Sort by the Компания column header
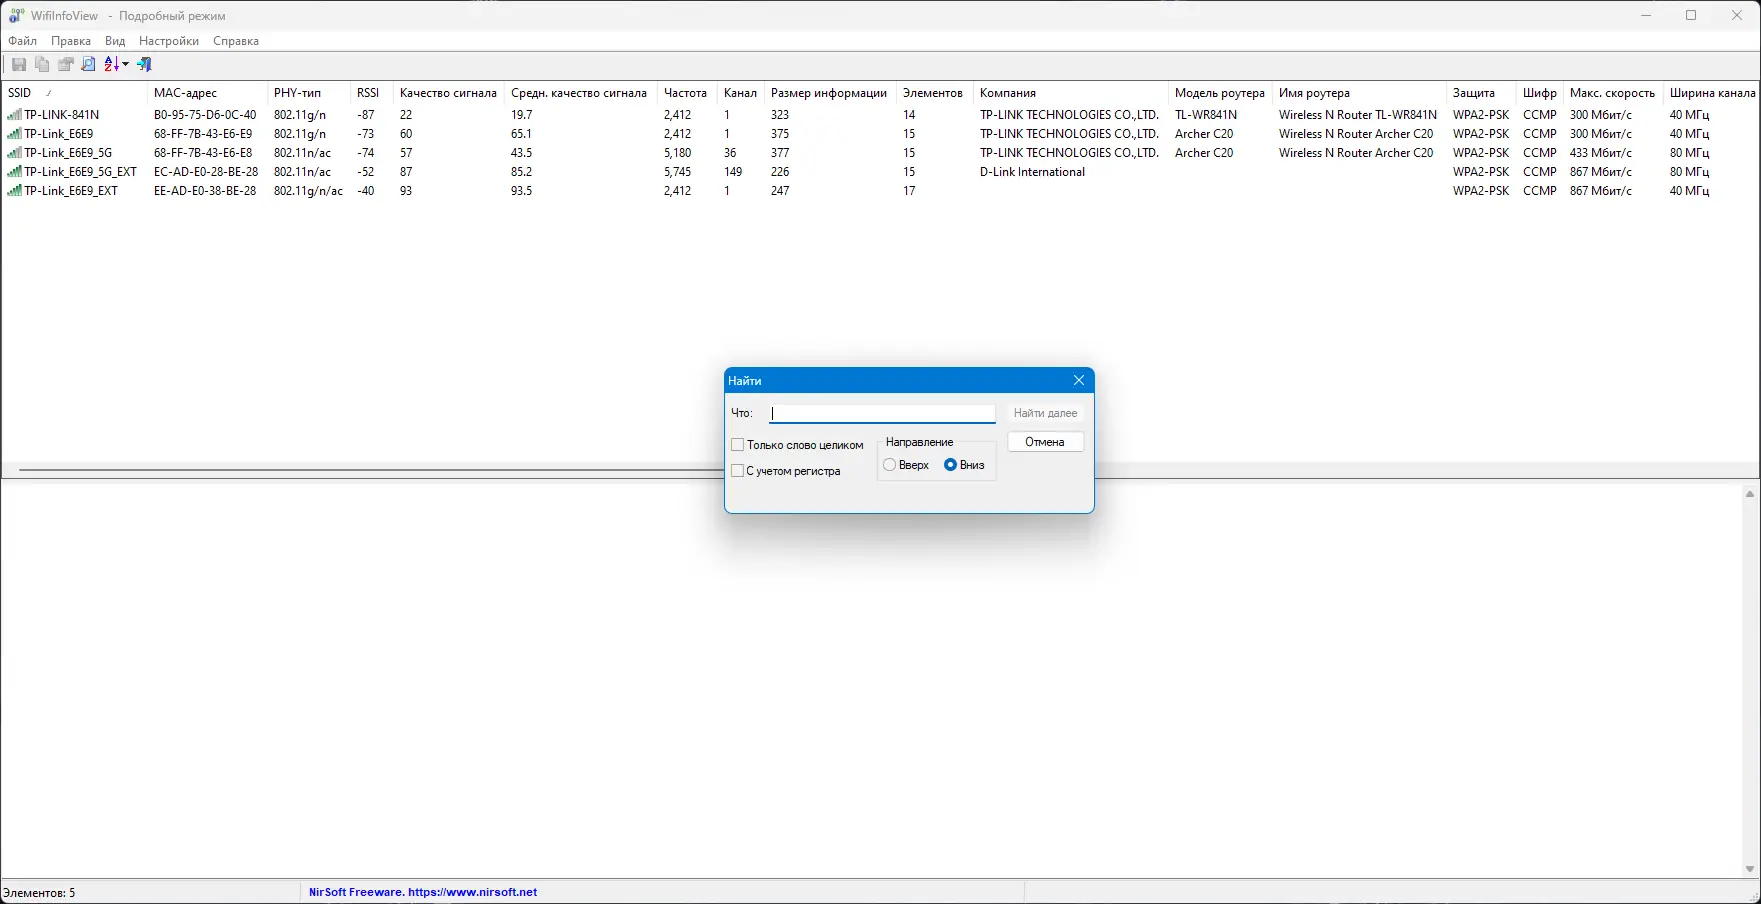Screen dimensions: 1761x904 (x=1070, y=93)
